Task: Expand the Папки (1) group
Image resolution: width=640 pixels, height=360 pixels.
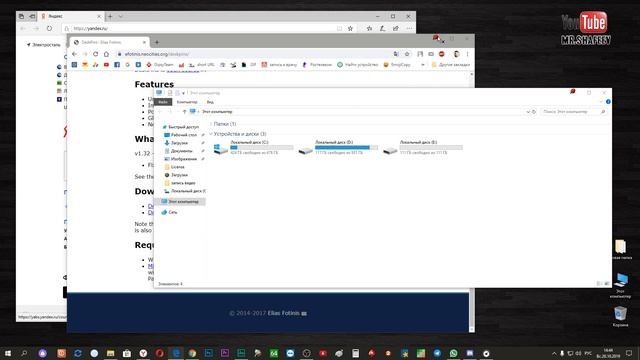Action: pos(211,124)
